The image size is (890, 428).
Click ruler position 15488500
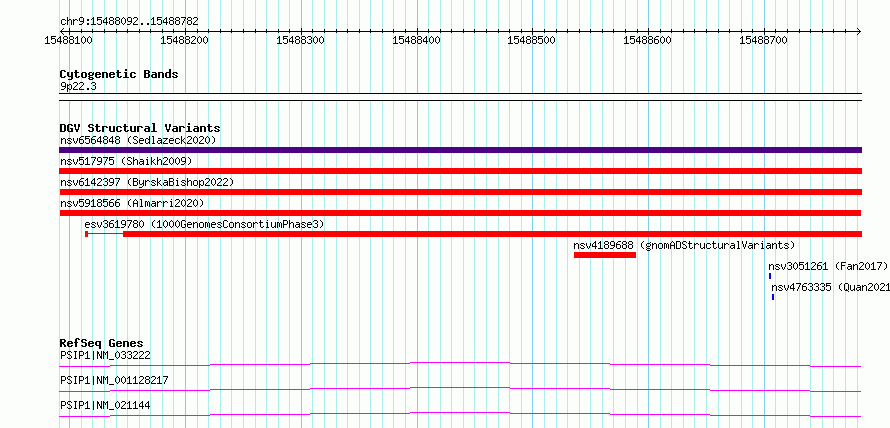point(532,40)
